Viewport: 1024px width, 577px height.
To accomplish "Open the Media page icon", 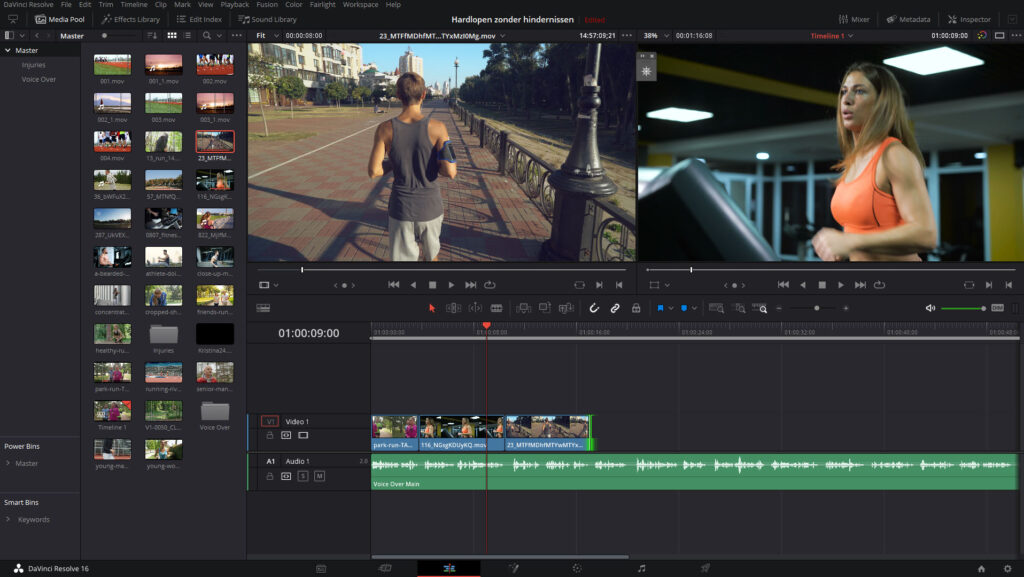I will coord(321,569).
